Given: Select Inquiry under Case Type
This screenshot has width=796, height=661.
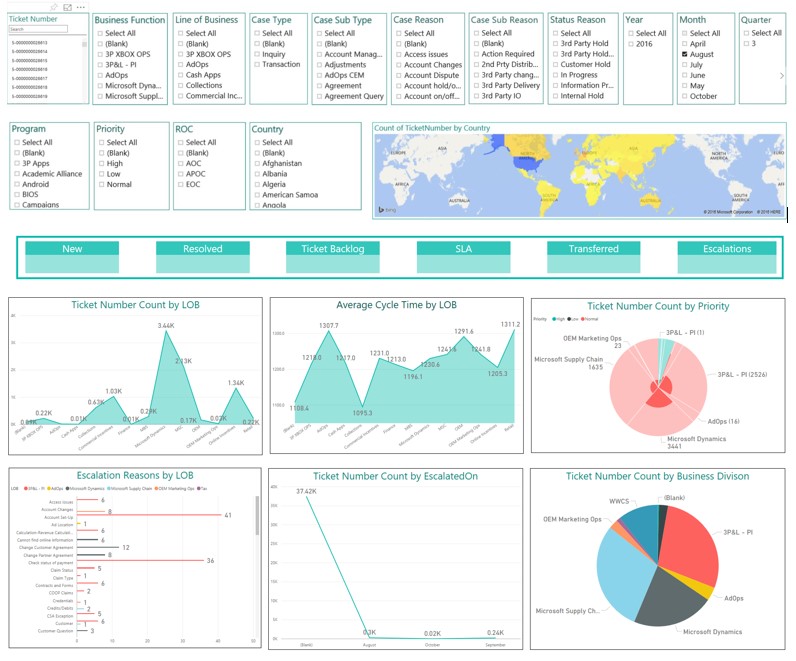Looking at the screenshot, I should pos(257,54).
